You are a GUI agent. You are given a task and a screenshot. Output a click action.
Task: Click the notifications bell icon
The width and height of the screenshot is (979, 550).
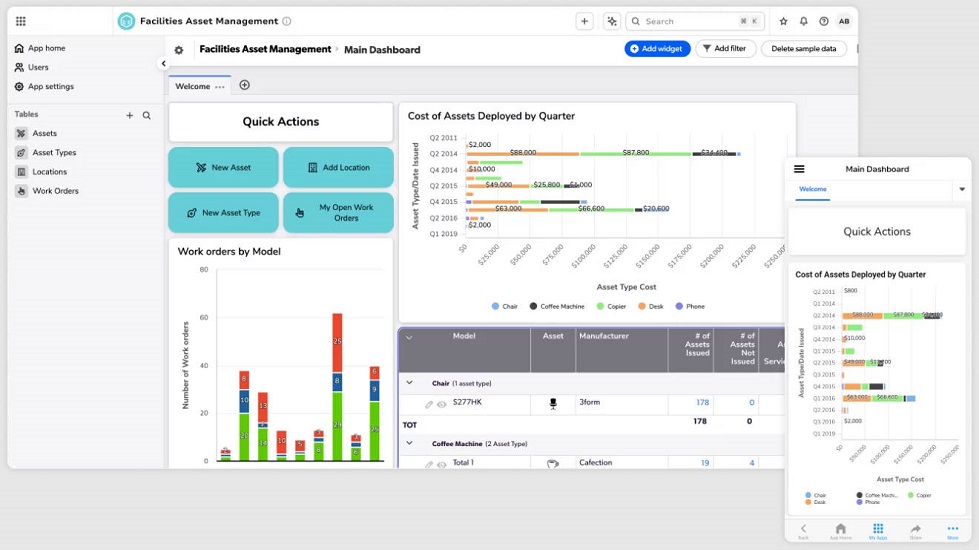click(803, 21)
